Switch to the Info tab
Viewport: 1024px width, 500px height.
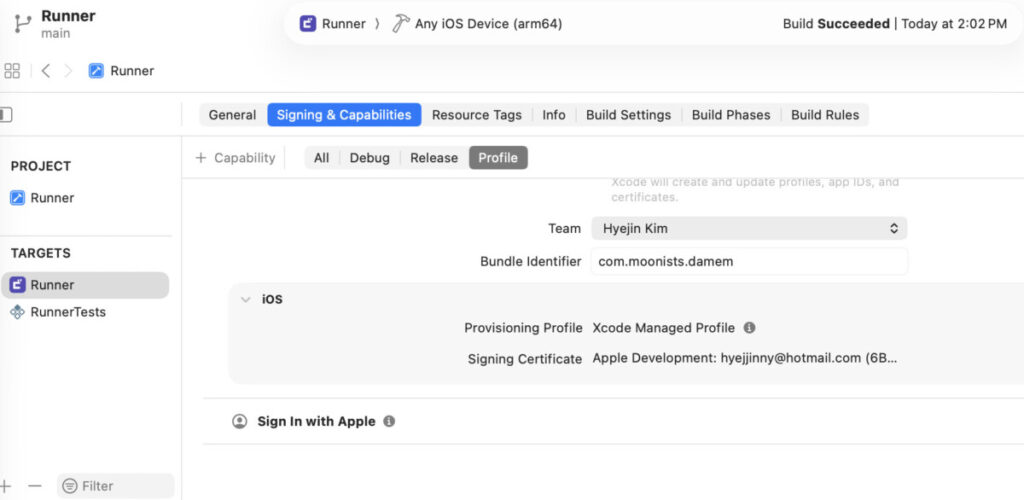(554, 115)
